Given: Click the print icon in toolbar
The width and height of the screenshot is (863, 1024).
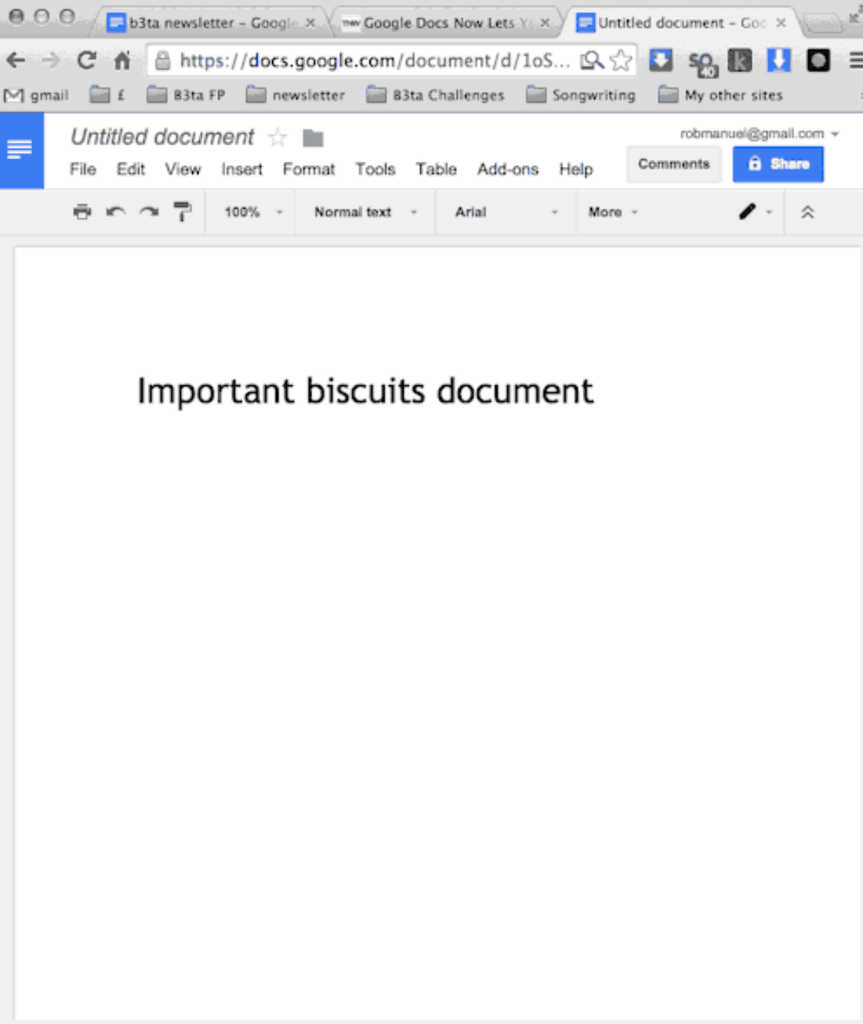Looking at the screenshot, I should (82, 212).
